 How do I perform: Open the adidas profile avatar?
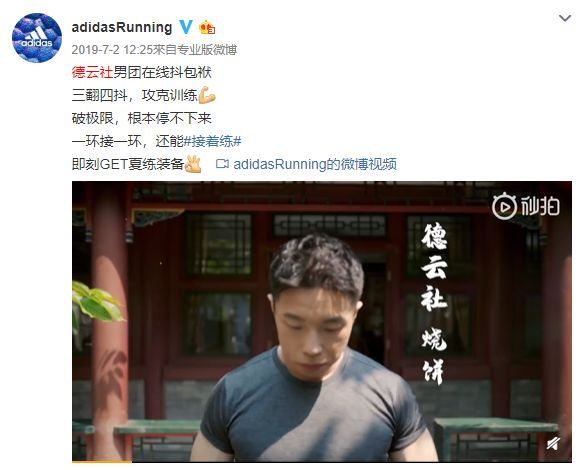[x=37, y=38]
